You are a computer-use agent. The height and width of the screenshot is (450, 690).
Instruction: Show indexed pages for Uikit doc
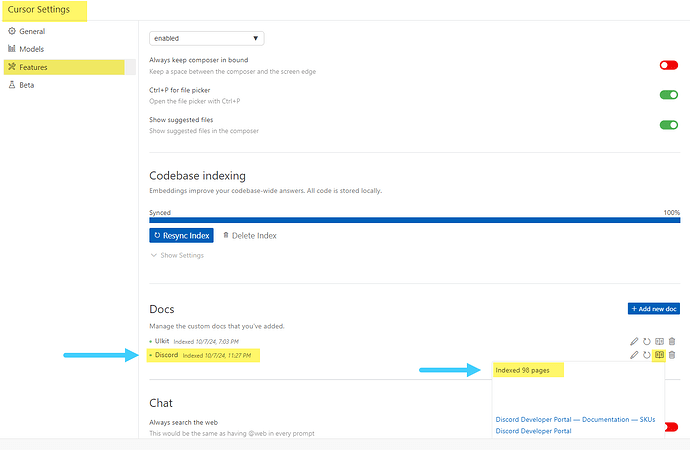click(660, 342)
